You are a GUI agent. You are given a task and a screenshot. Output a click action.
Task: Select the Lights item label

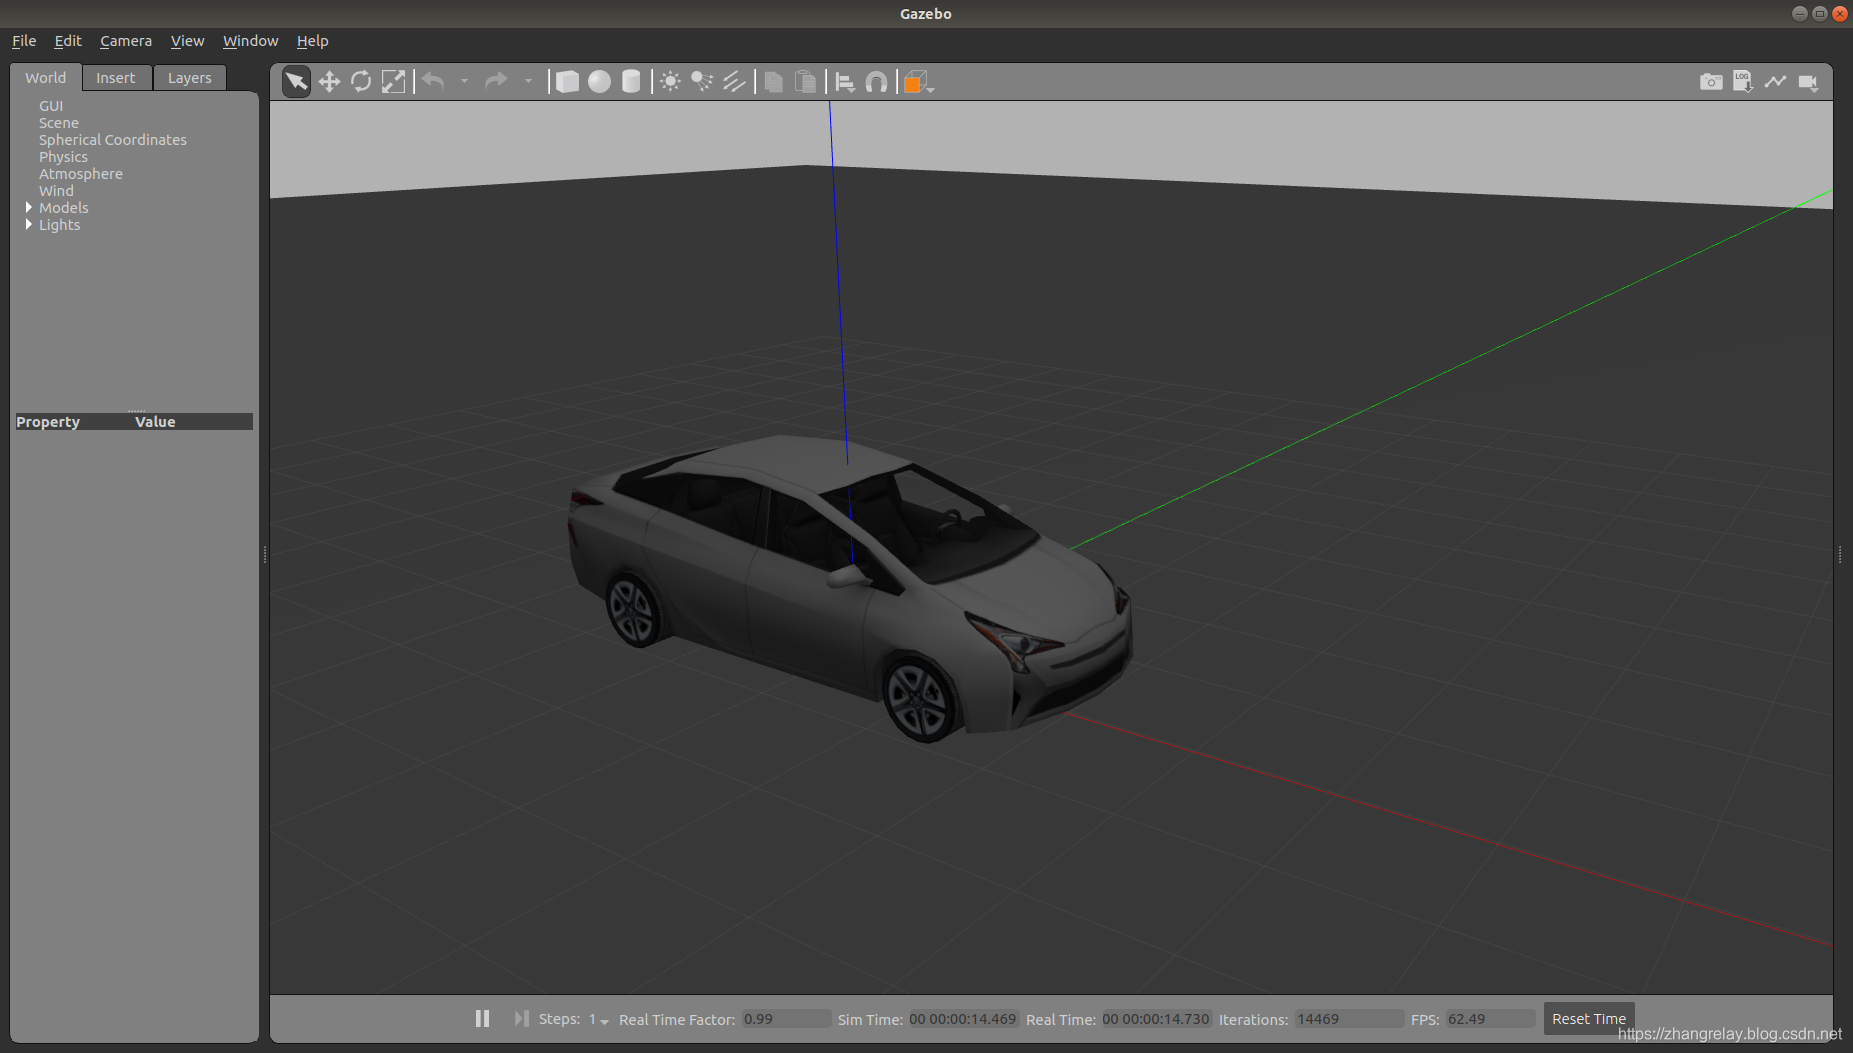click(x=59, y=225)
